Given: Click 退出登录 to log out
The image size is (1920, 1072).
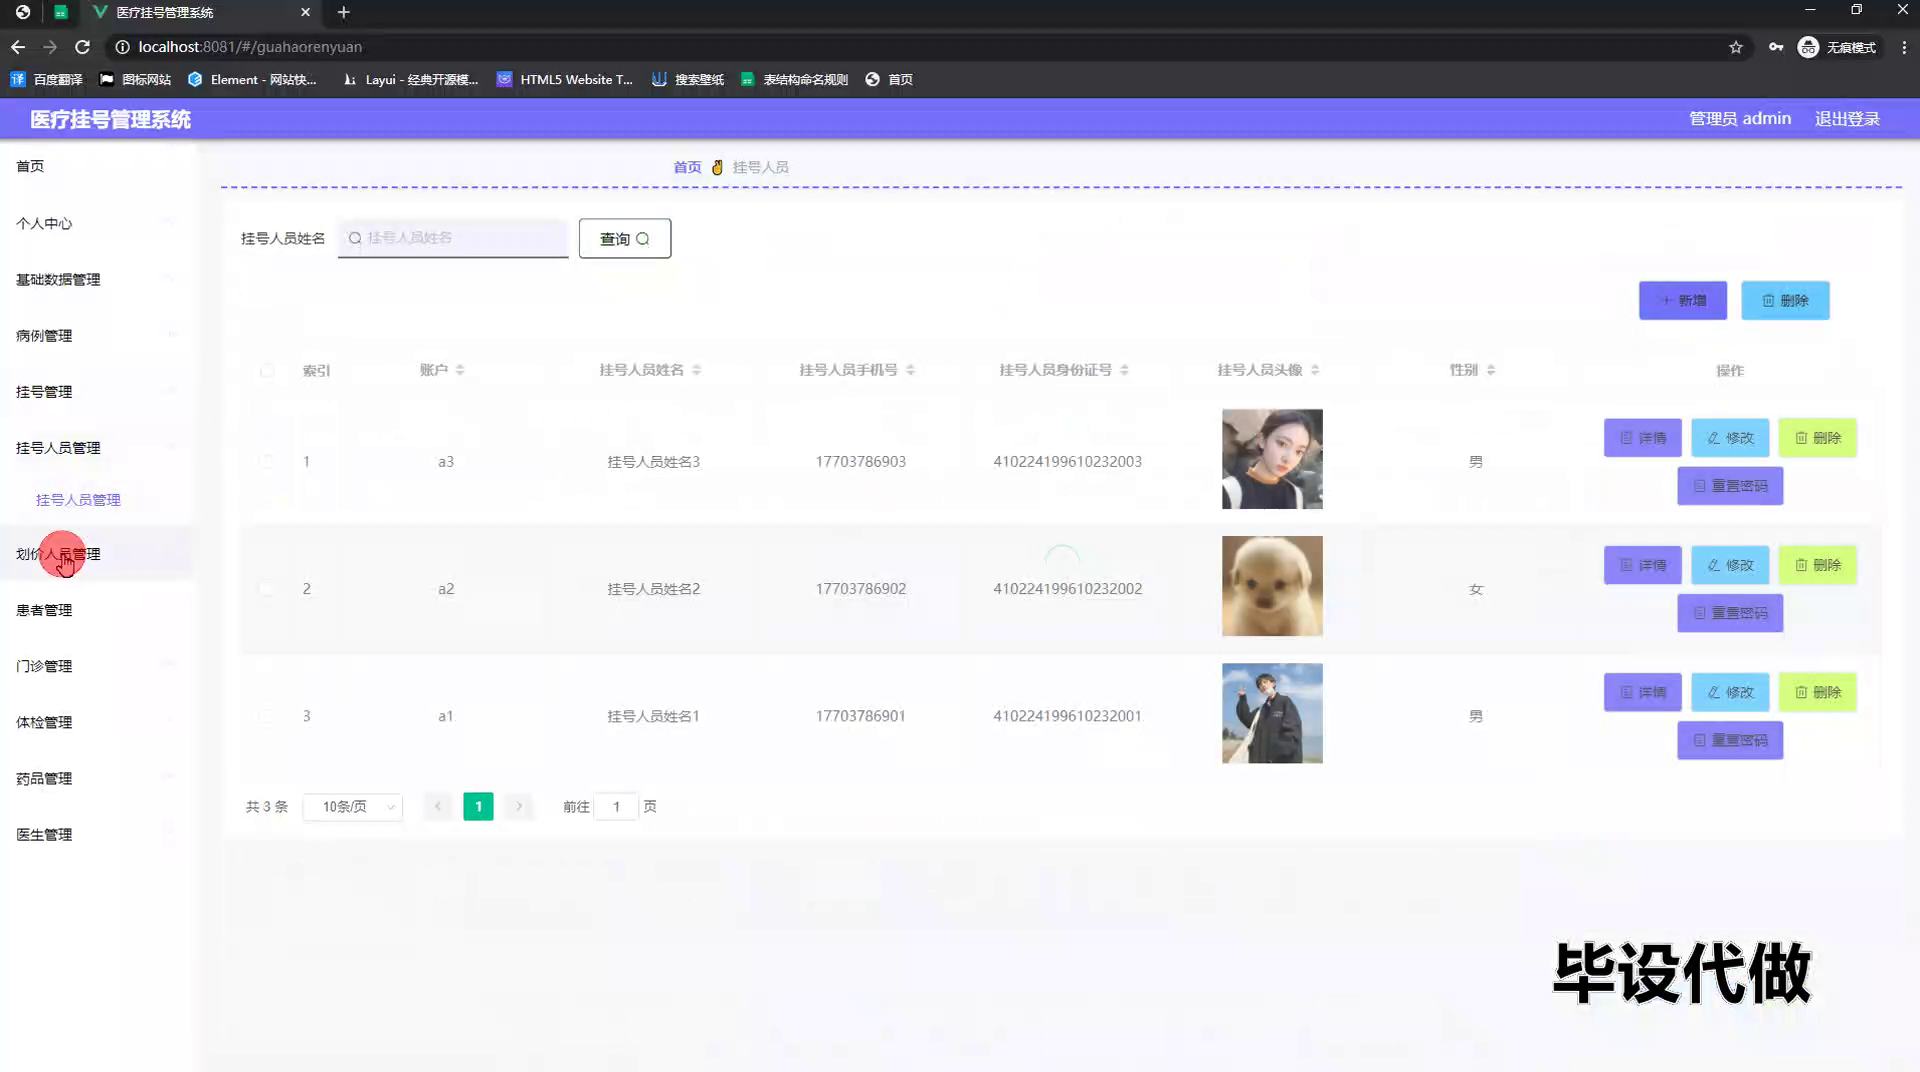Looking at the screenshot, I should tap(1847, 118).
